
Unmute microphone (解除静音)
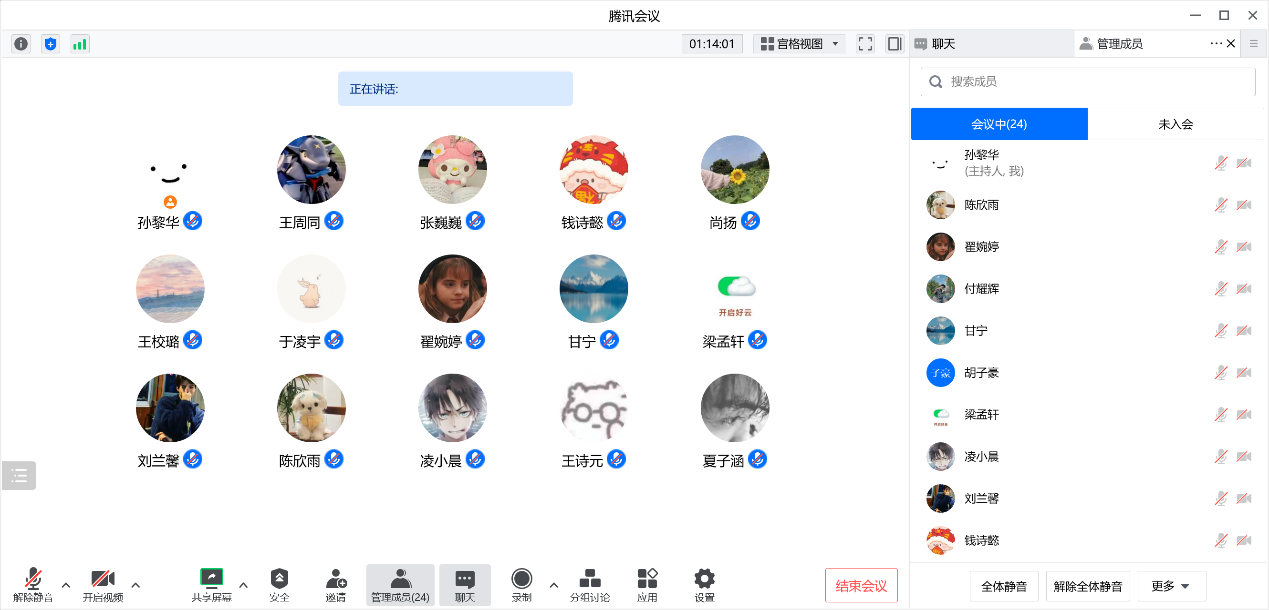point(33,579)
